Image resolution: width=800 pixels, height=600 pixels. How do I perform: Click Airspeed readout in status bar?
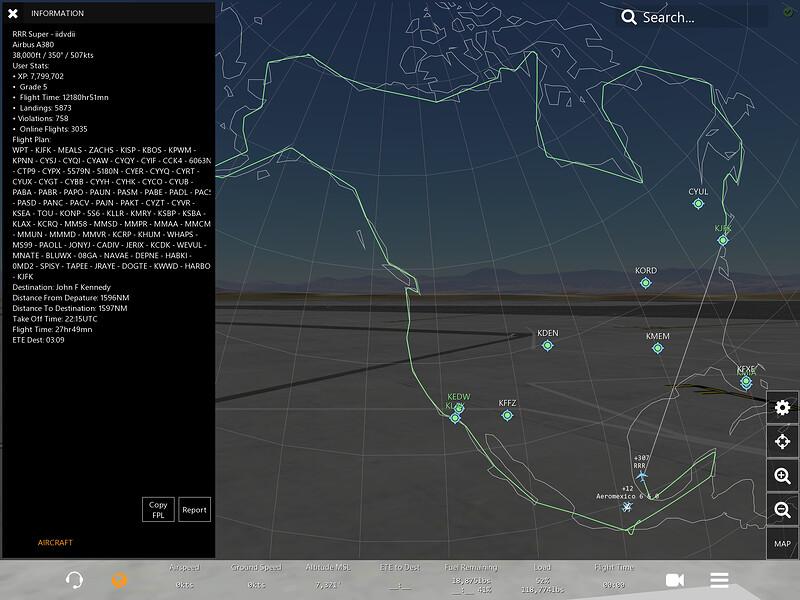click(184, 576)
